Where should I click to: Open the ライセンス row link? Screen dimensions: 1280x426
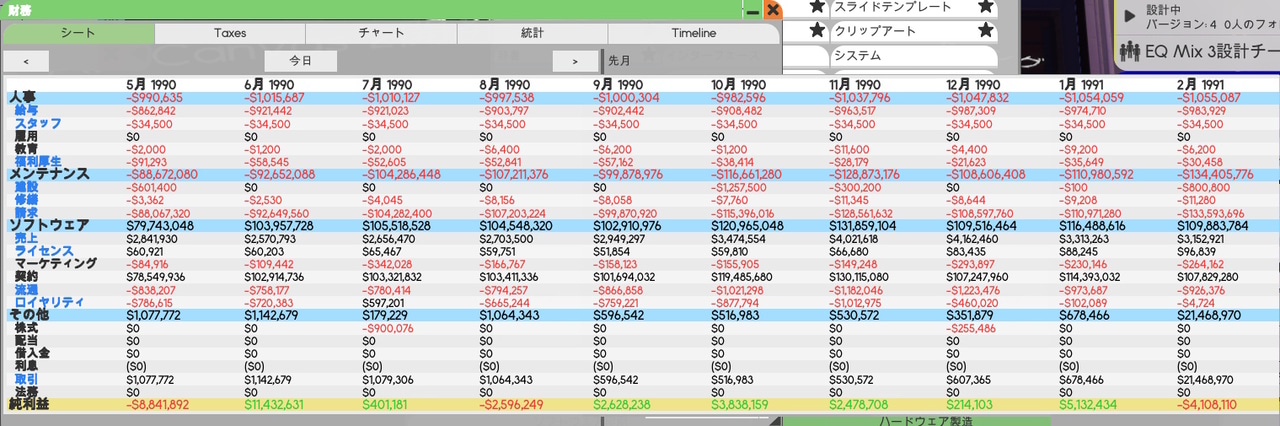click(x=43, y=251)
